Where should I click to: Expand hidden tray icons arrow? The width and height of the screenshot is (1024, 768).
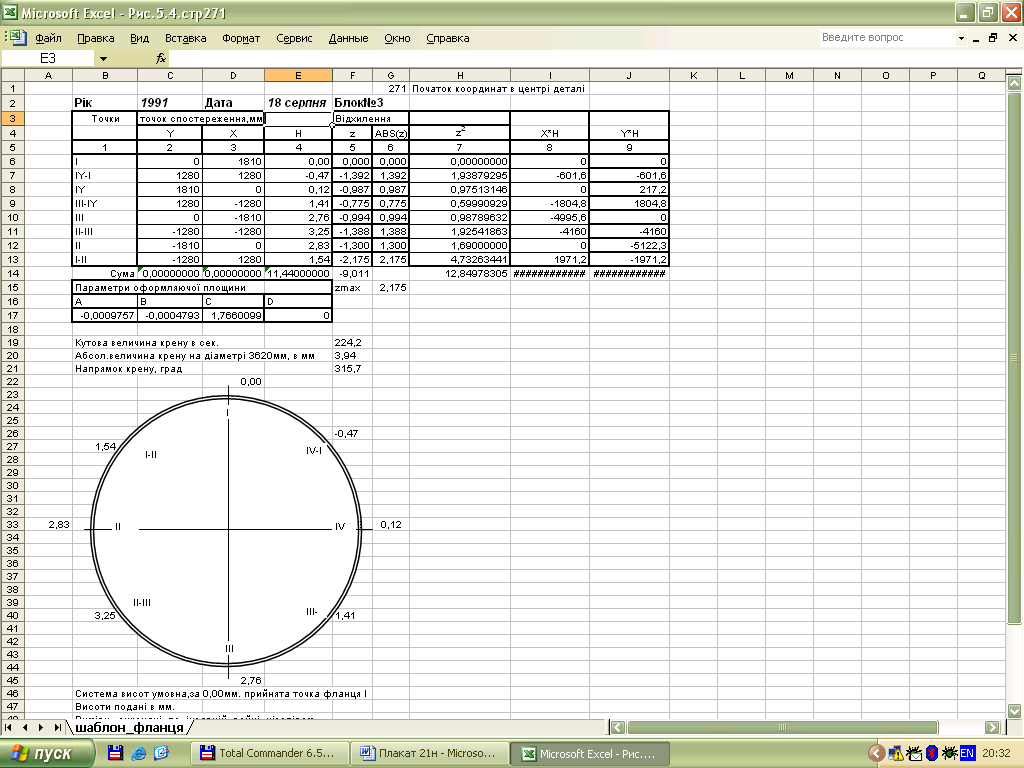876,753
